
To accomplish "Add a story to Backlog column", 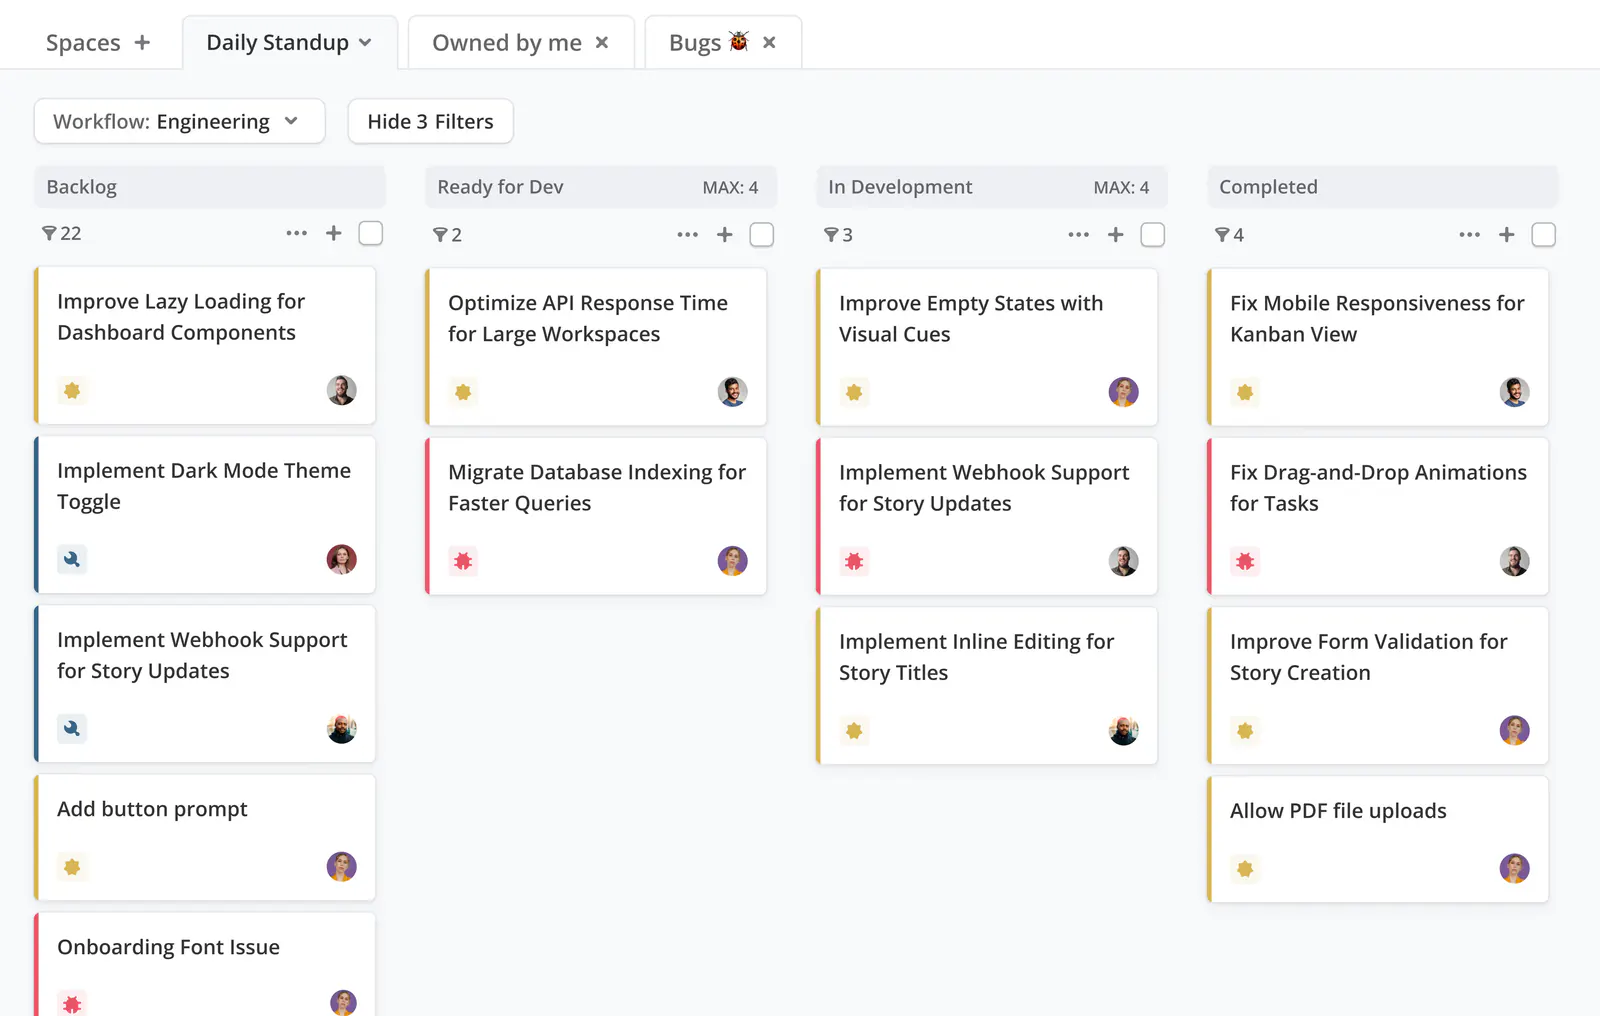I will [x=334, y=233].
